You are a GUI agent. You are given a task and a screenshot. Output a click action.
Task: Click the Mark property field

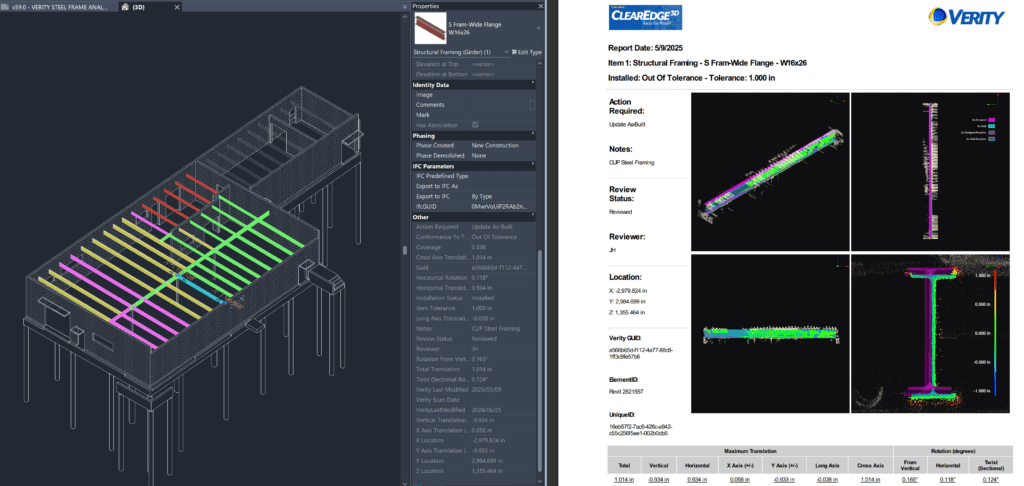point(502,115)
